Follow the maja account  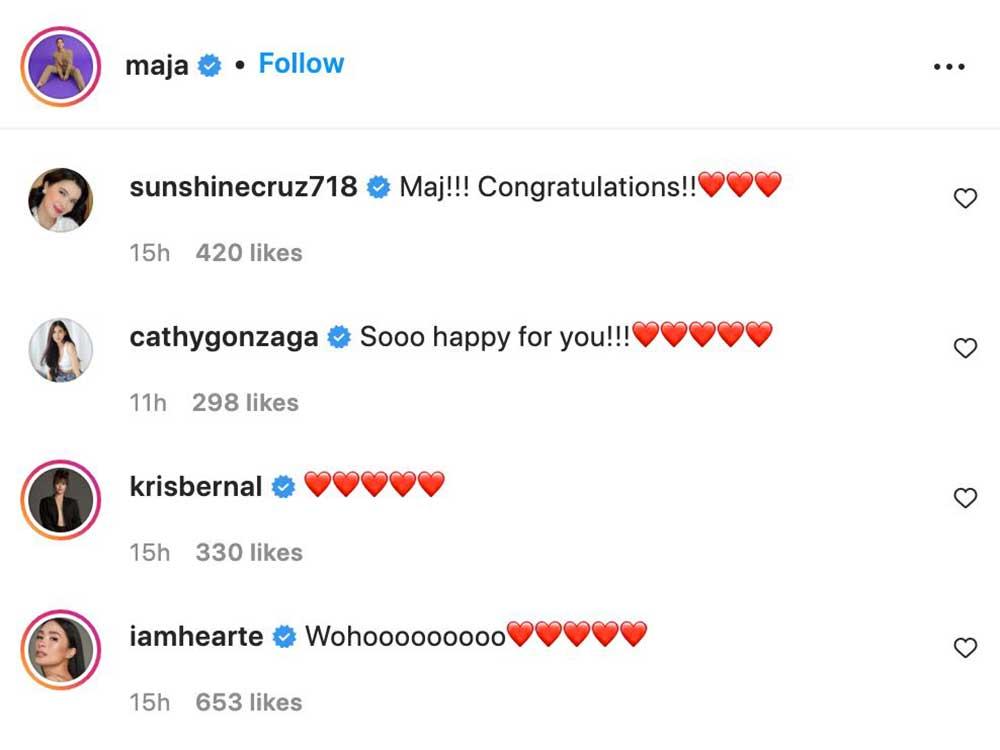tap(301, 64)
